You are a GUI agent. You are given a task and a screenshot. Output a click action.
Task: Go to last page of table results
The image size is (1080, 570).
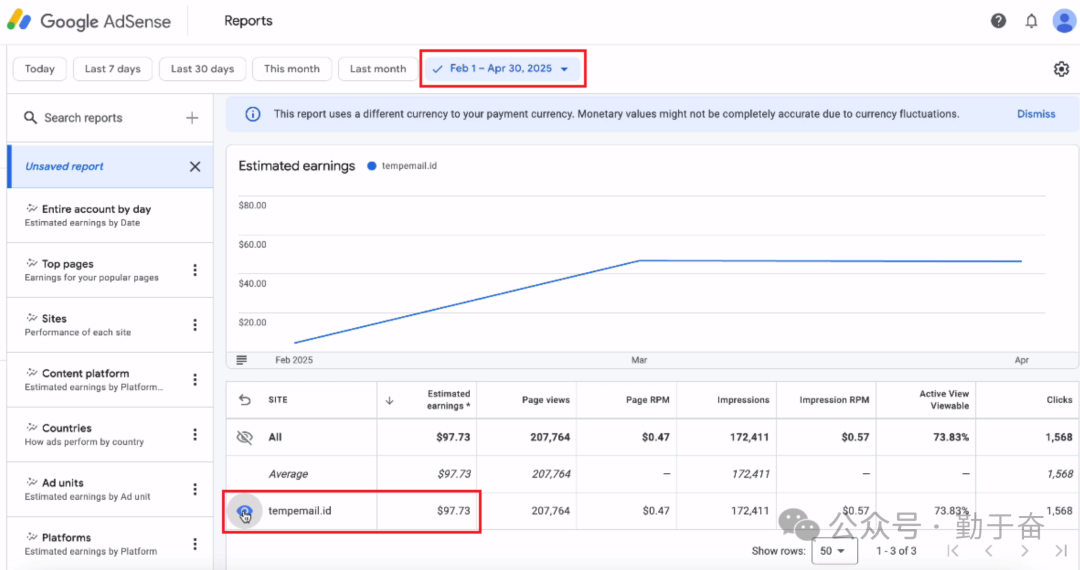coord(1061,551)
